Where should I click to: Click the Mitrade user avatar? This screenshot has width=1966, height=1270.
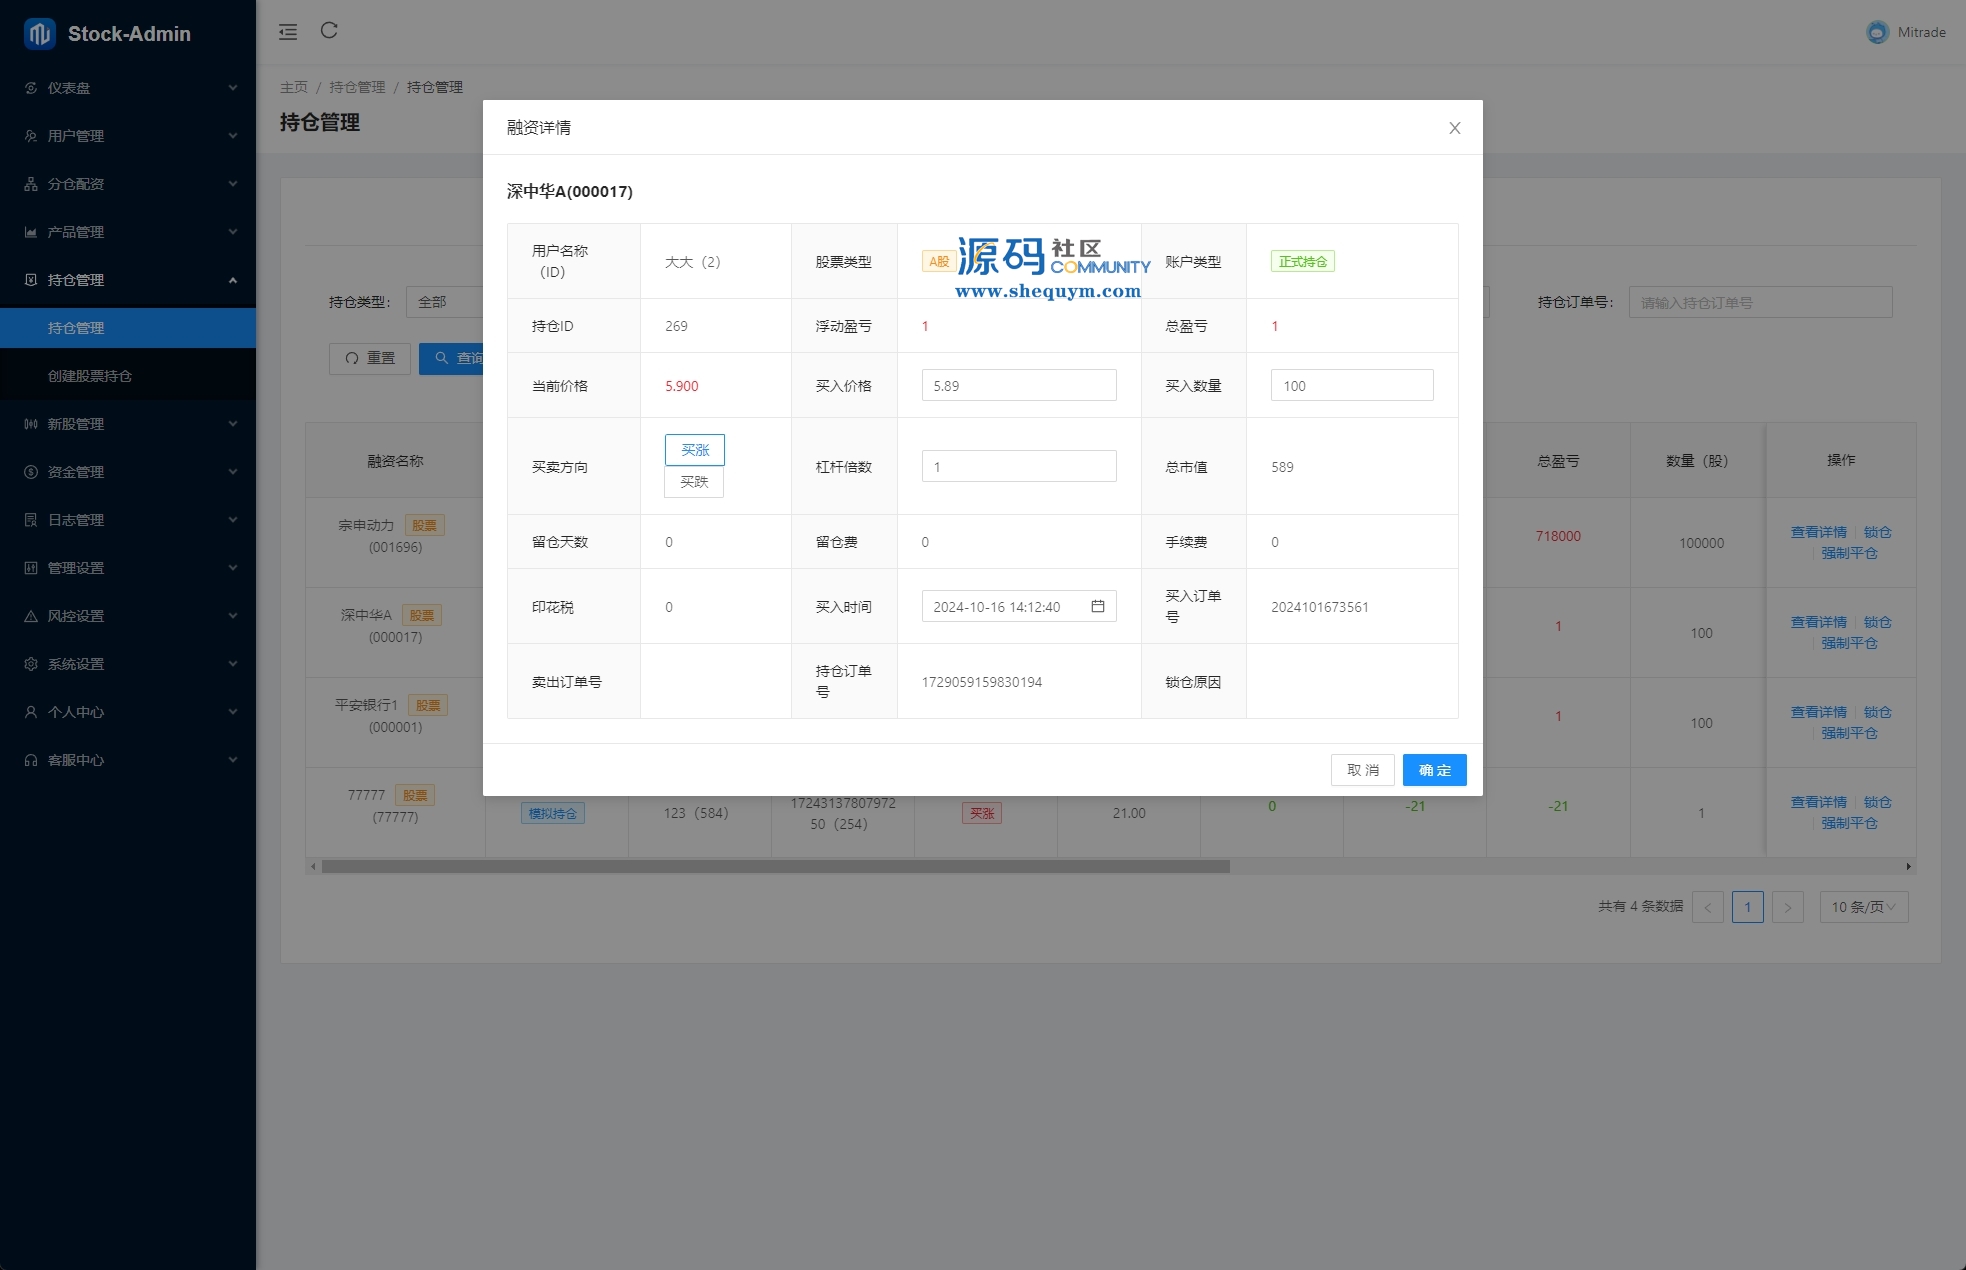[x=1877, y=32]
